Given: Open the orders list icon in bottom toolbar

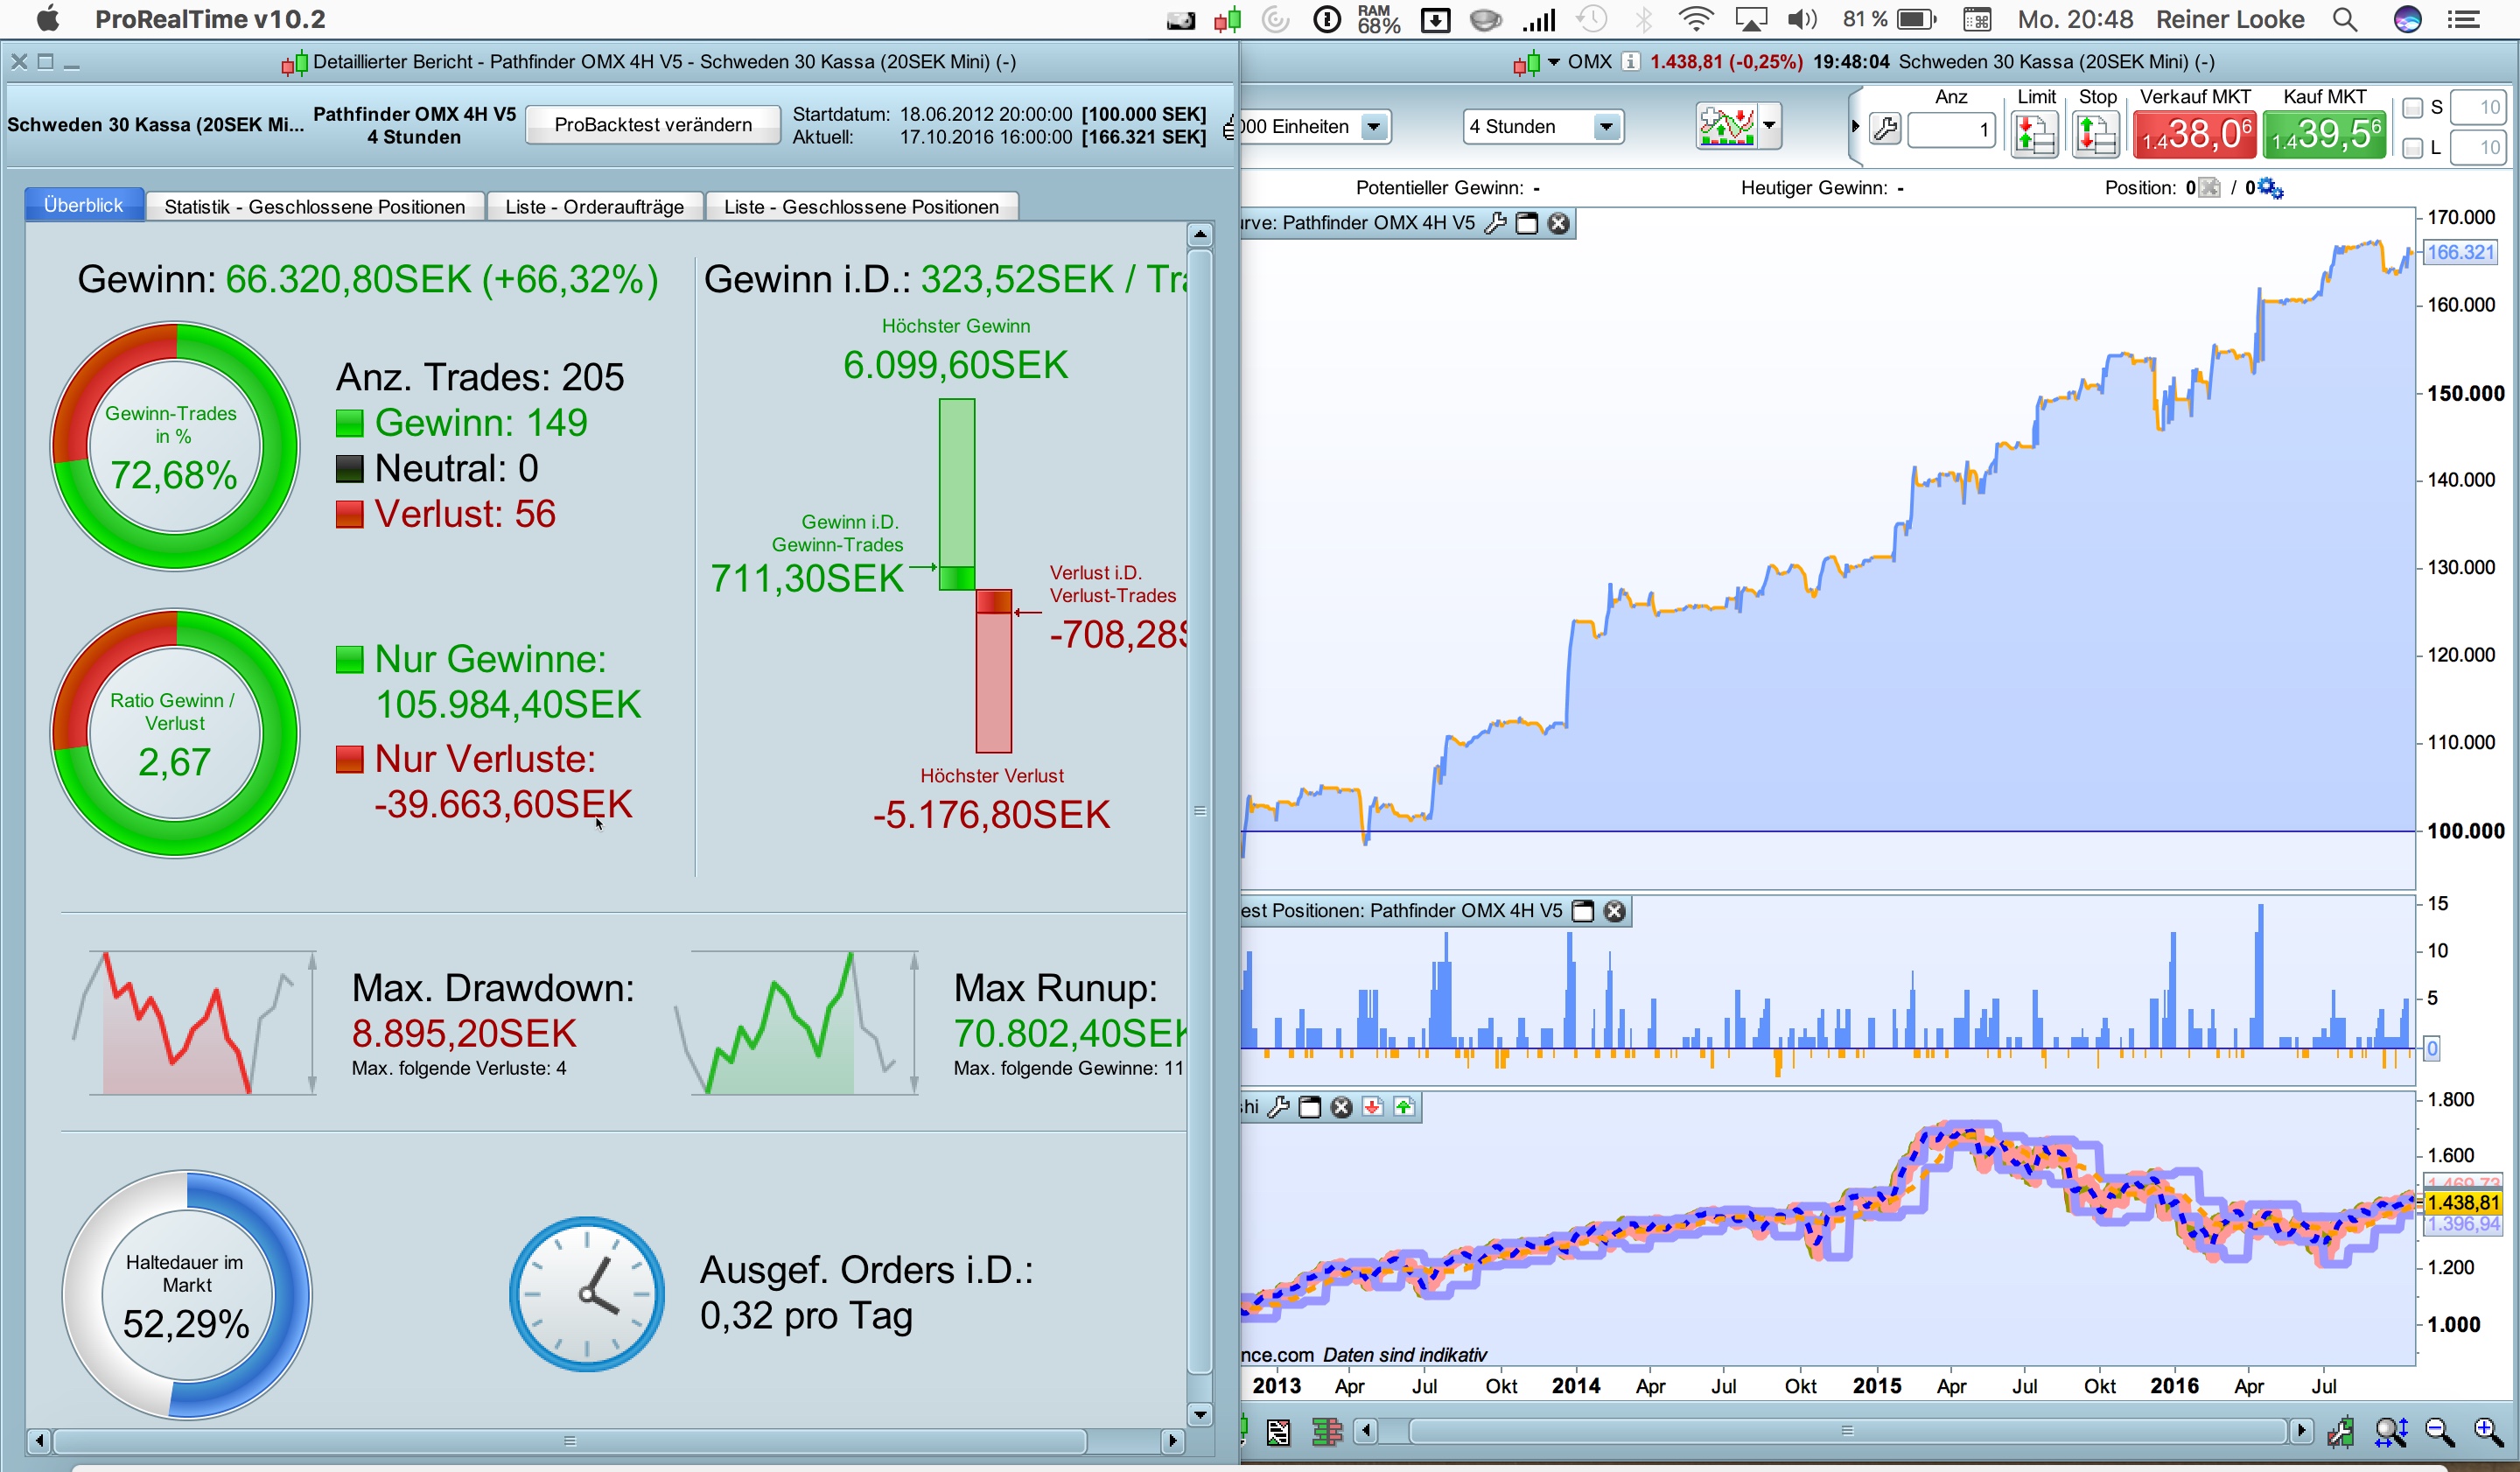Looking at the screenshot, I should tap(1278, 1432).
